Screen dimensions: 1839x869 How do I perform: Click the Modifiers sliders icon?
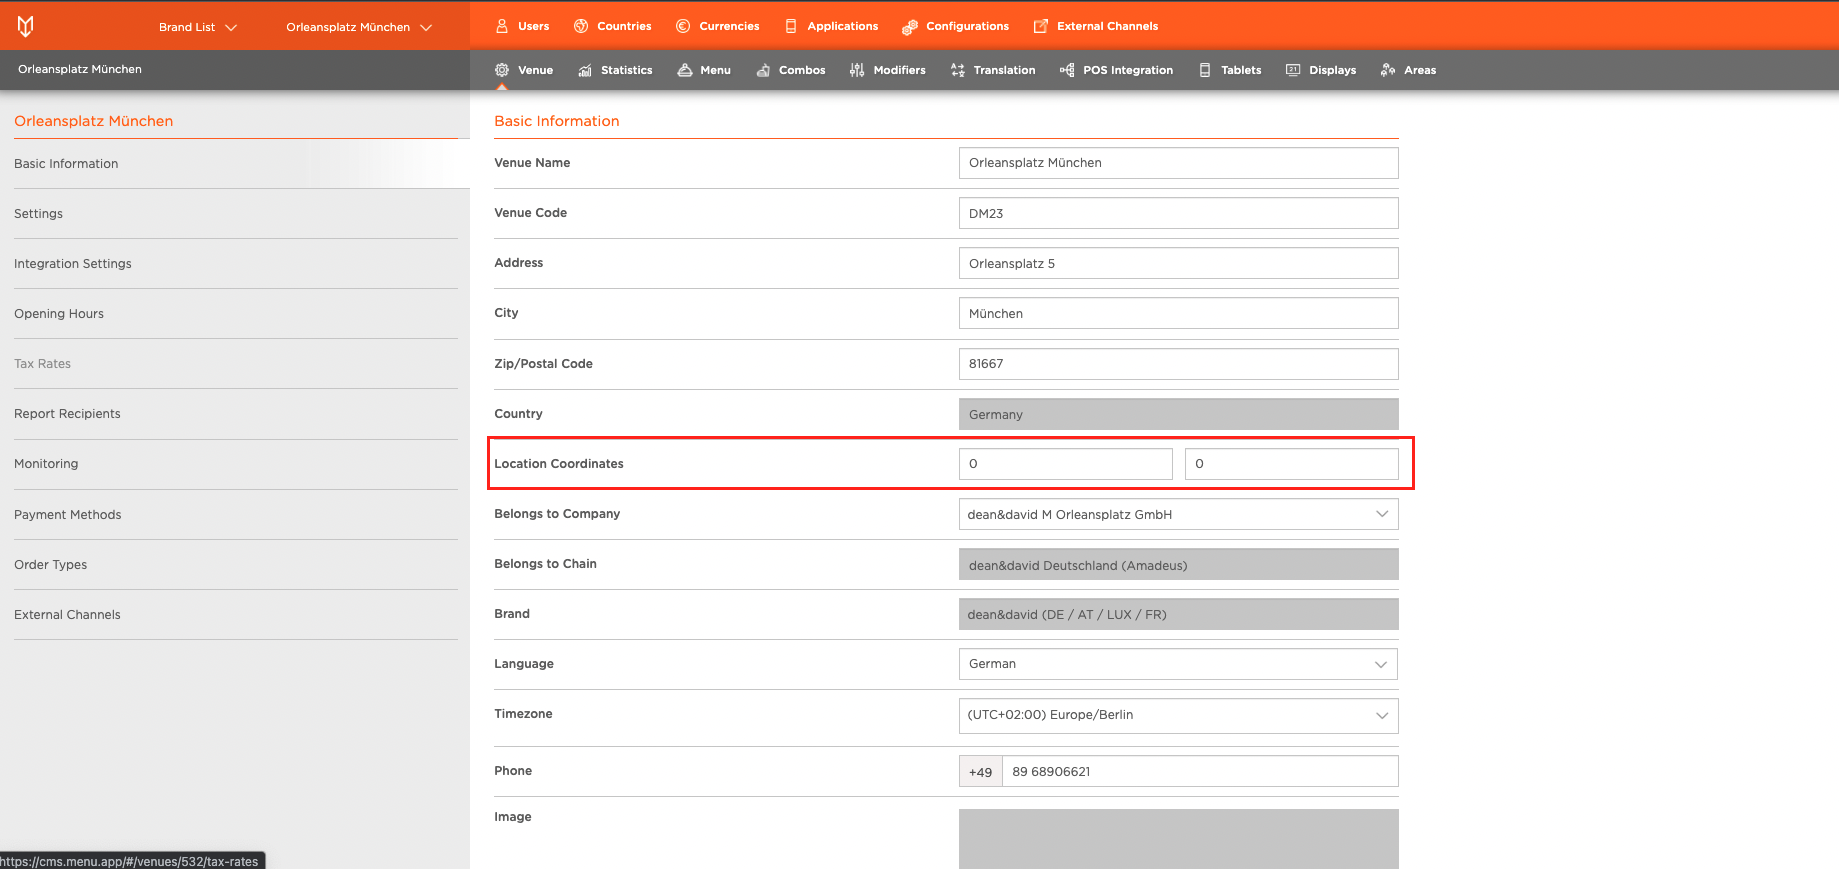pyautogui.click(x=857, y=70)
